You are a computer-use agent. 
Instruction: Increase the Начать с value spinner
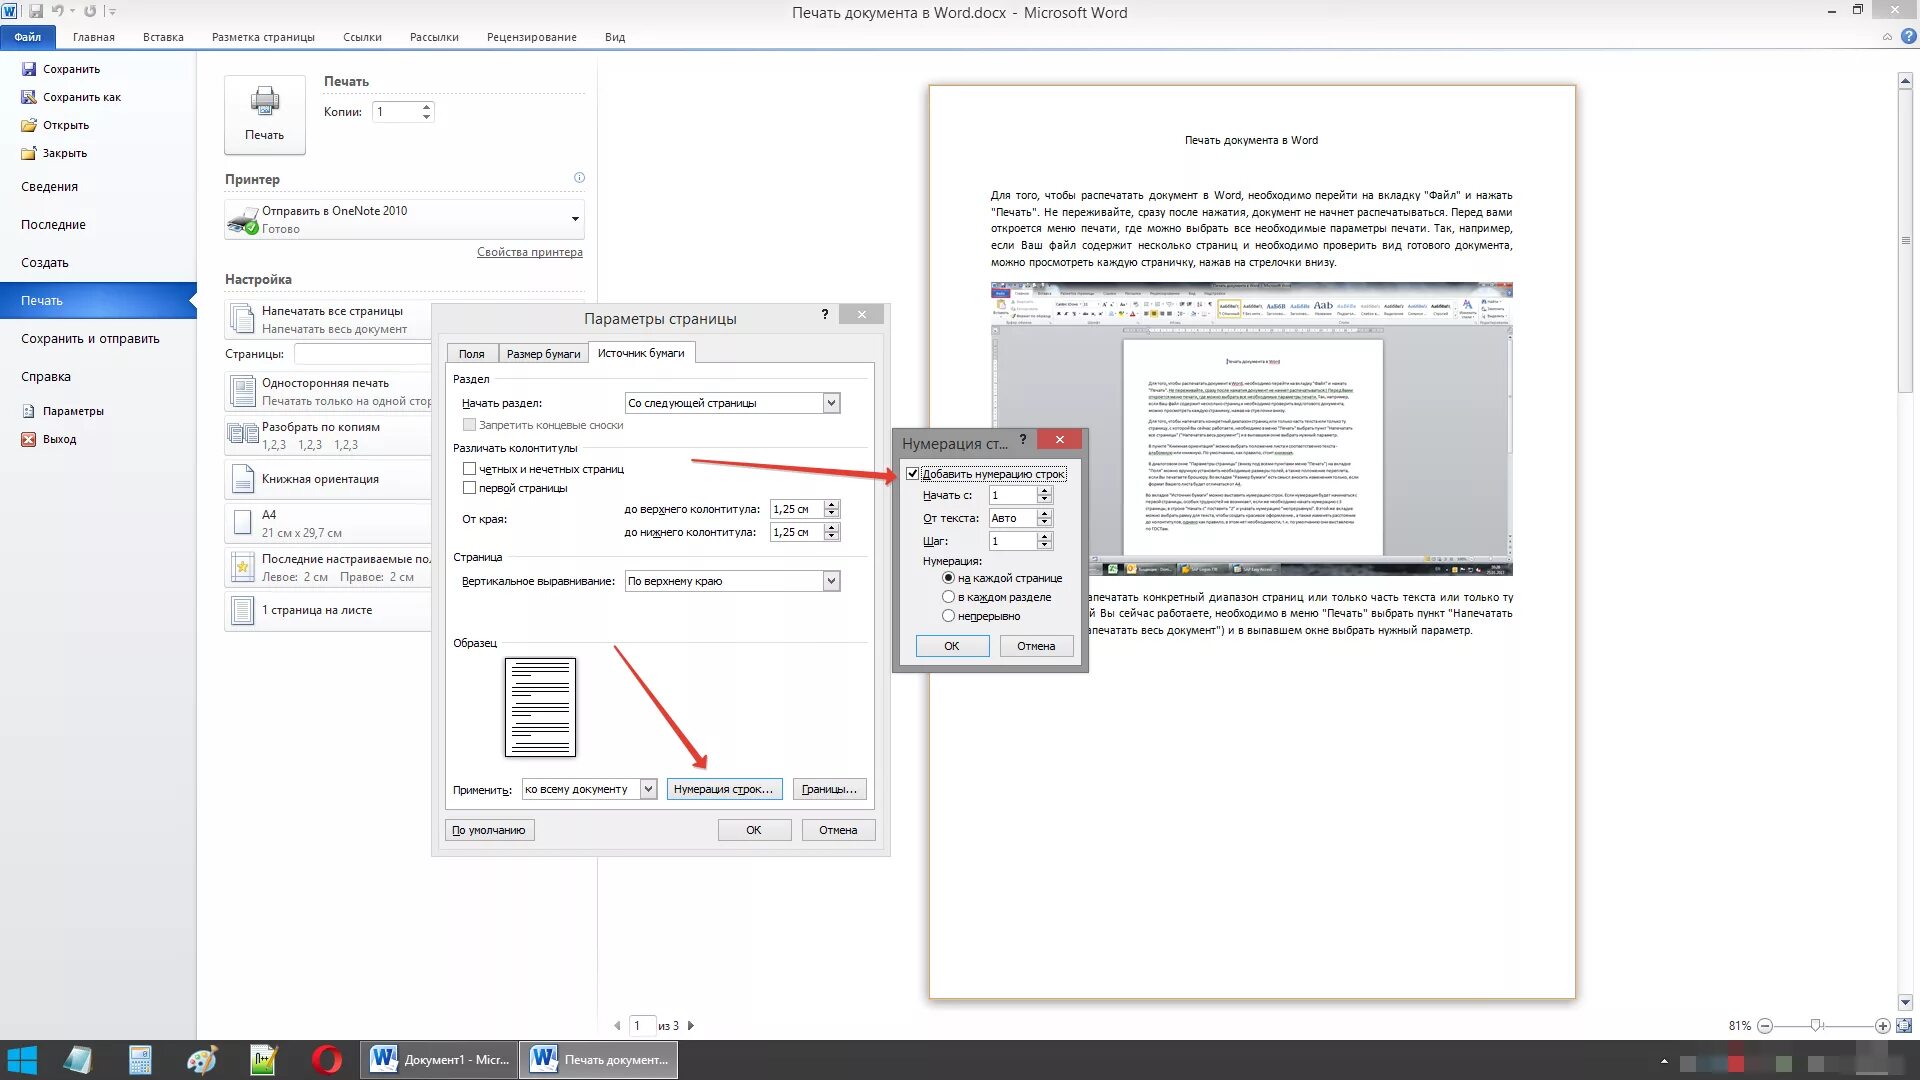(x=1045, y=491)
